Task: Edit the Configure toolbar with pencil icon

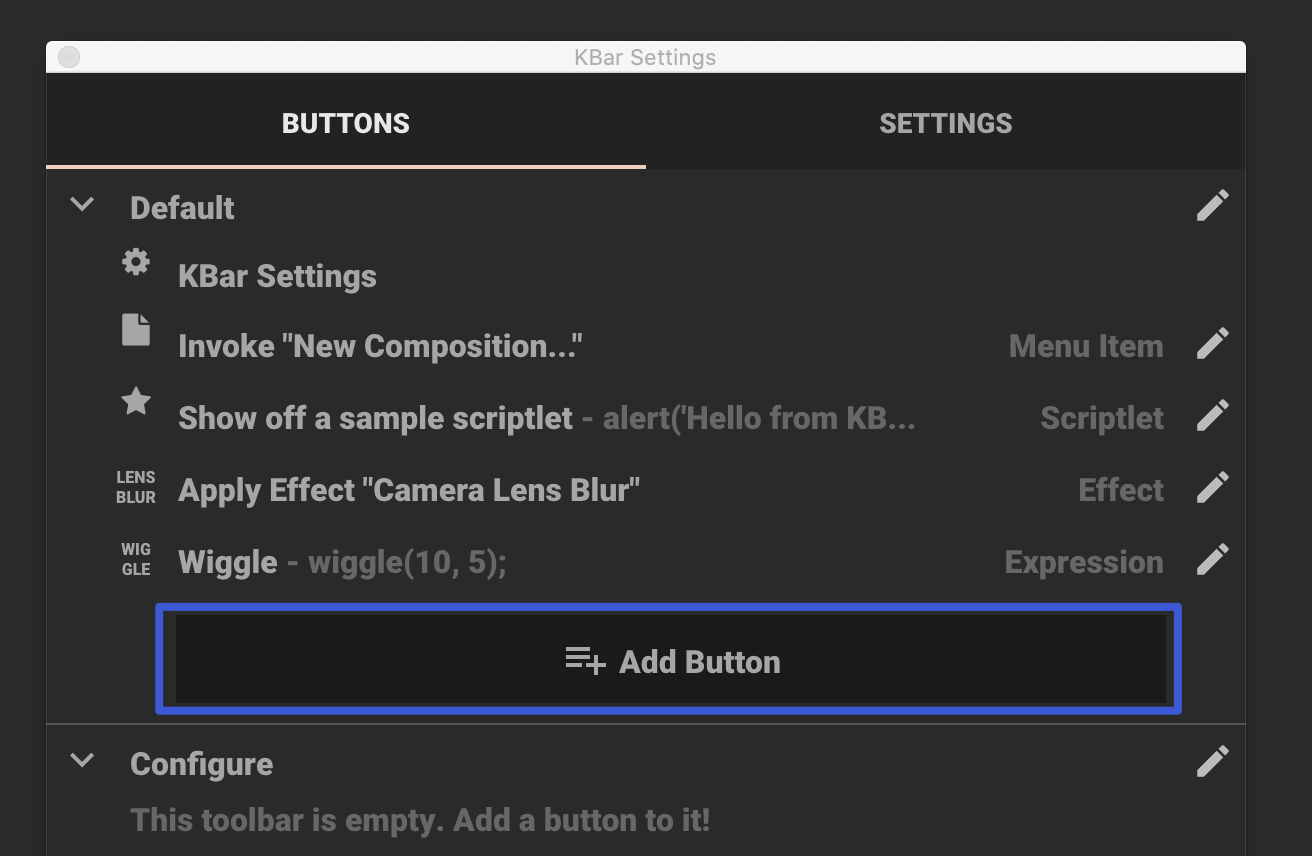Action: point(1212,762)
